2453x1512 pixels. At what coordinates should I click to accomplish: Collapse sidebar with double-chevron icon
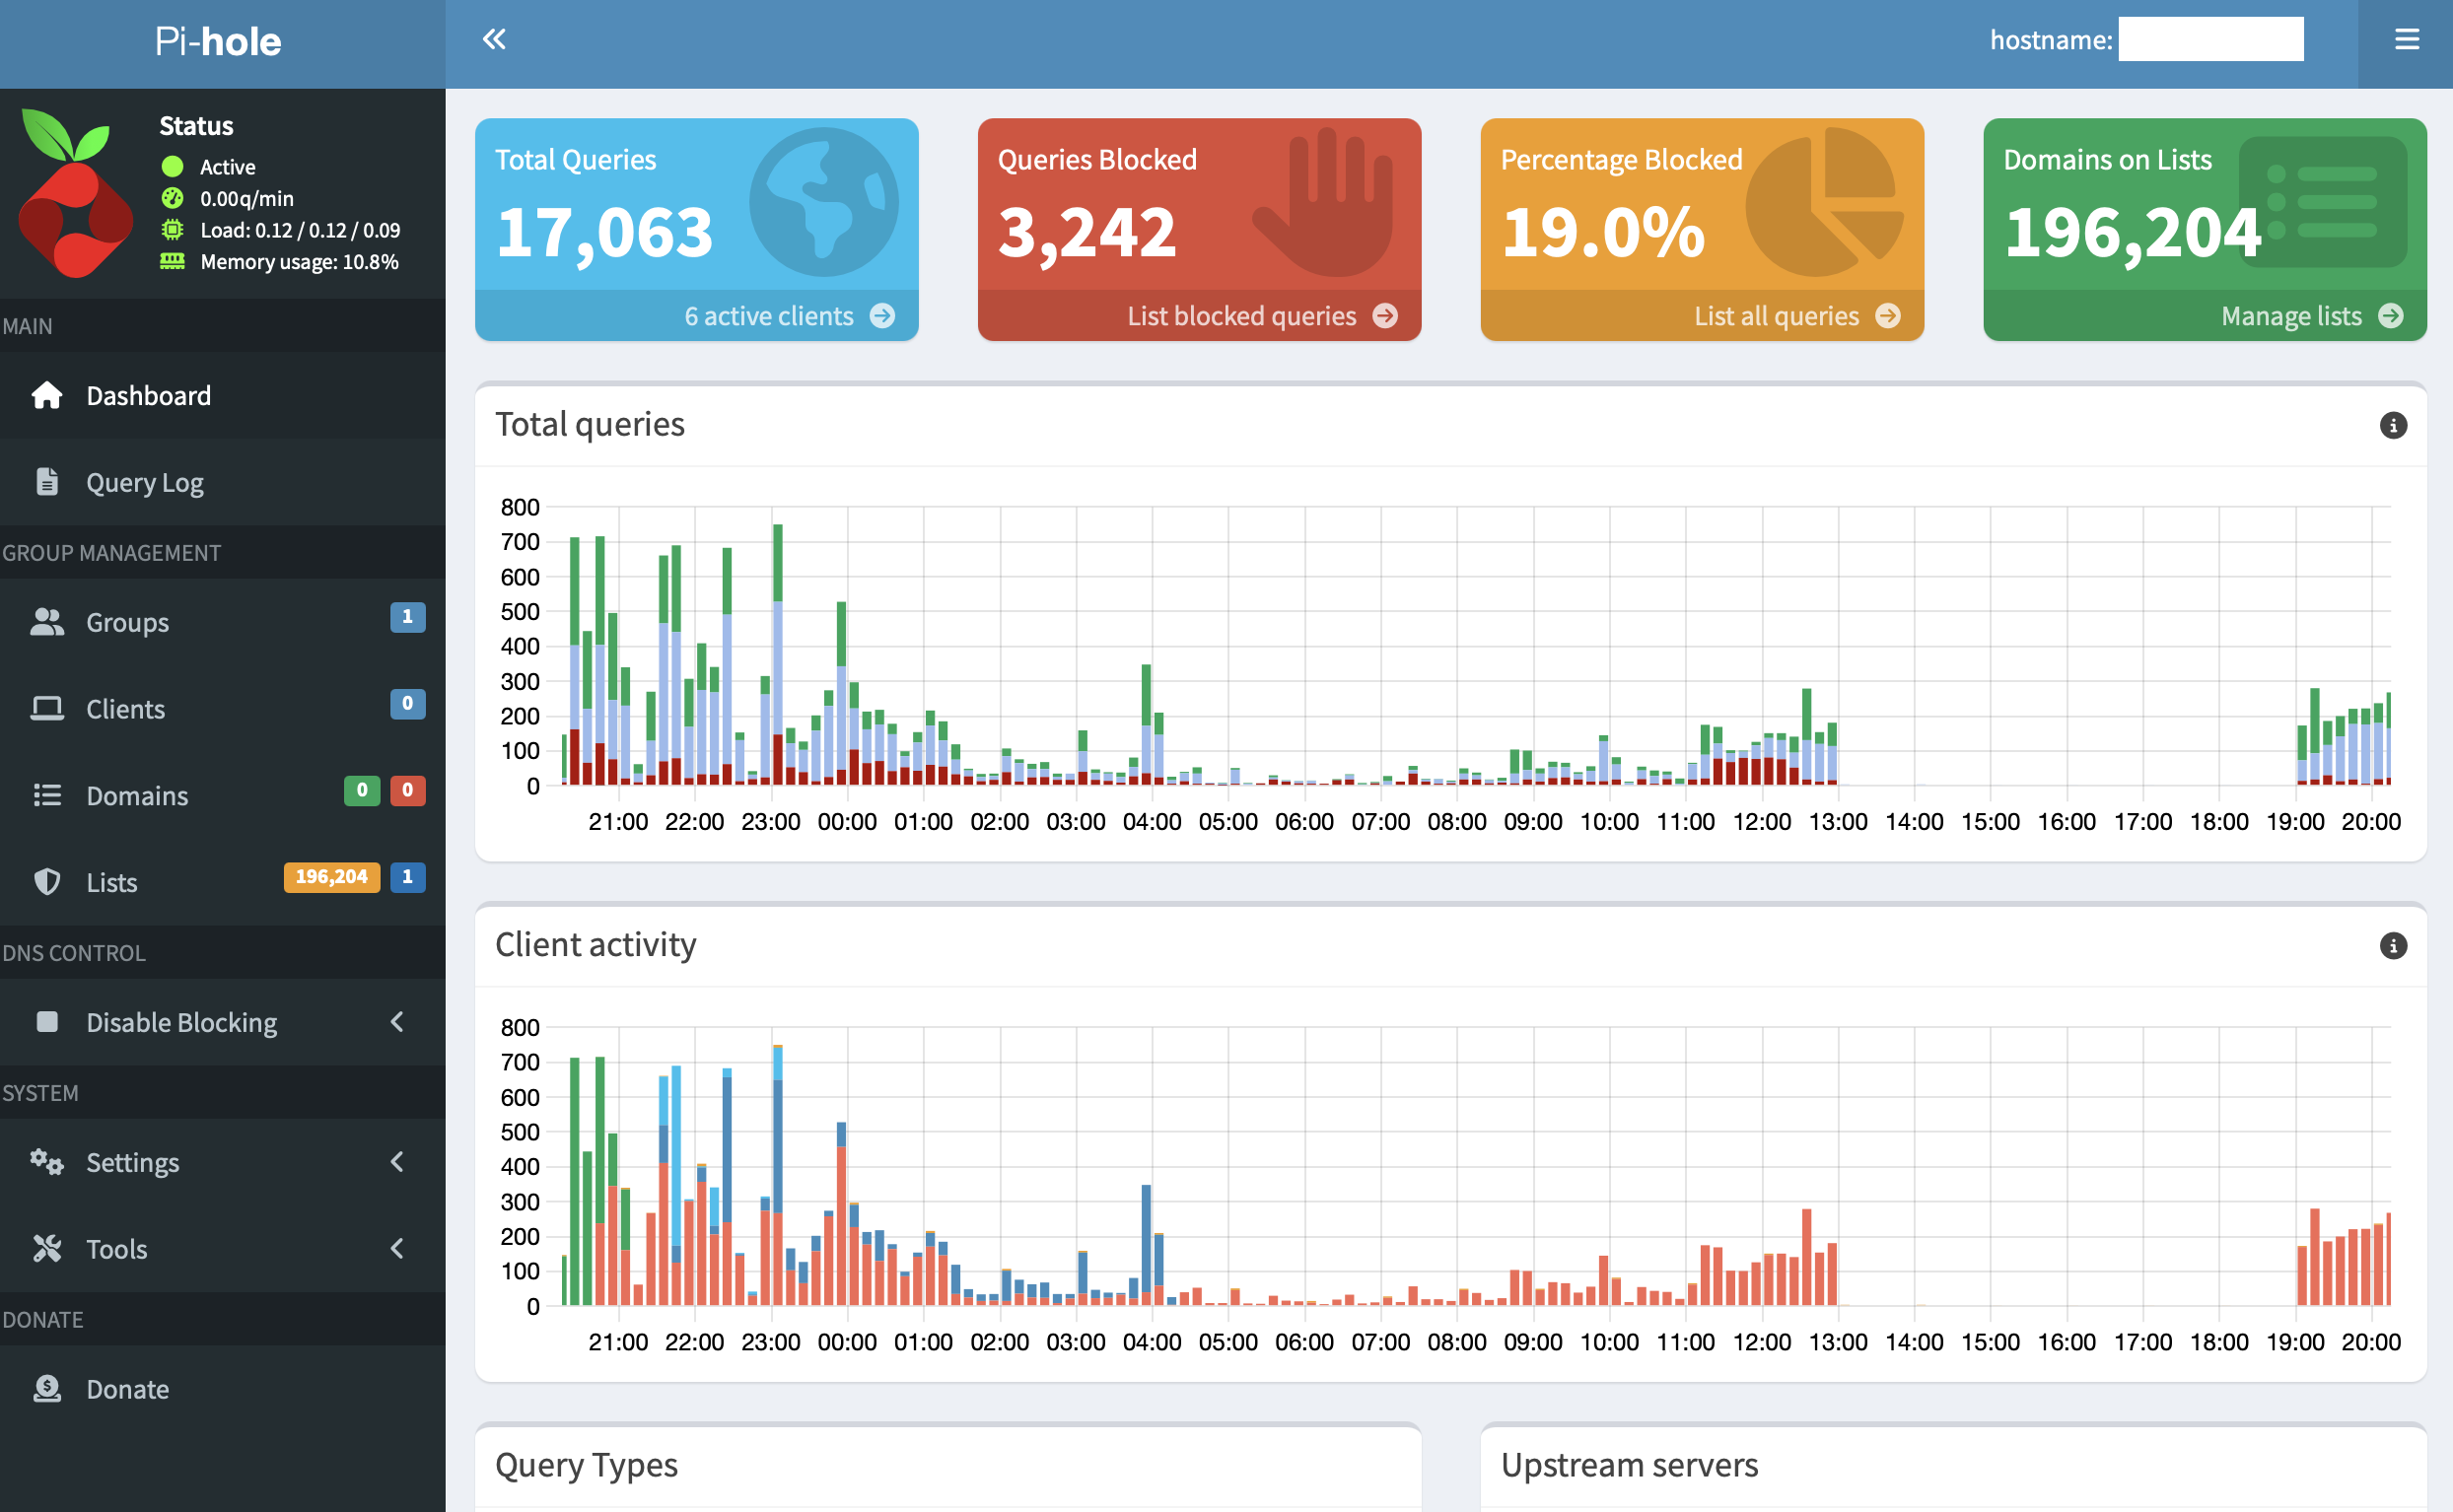(494, 39)
